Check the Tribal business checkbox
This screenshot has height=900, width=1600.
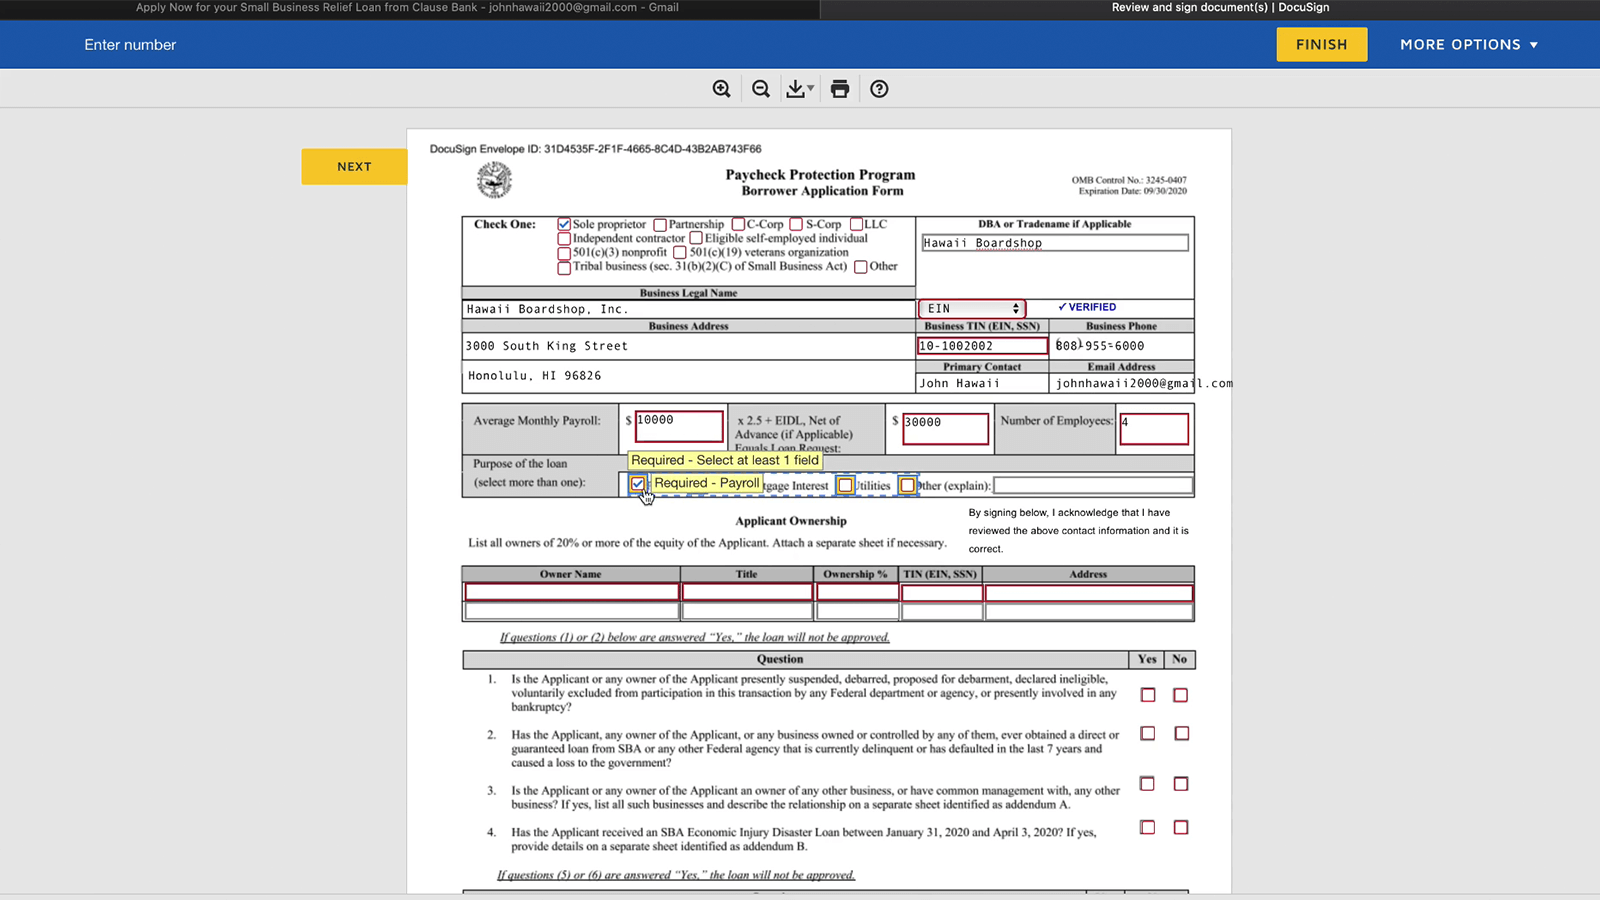(564, 267)
